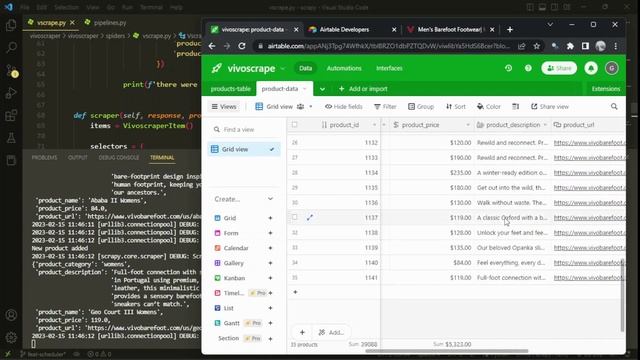Open the Automations tab
Screen dimensions: 640x360
pyautogui.click(x=344, y=68)
